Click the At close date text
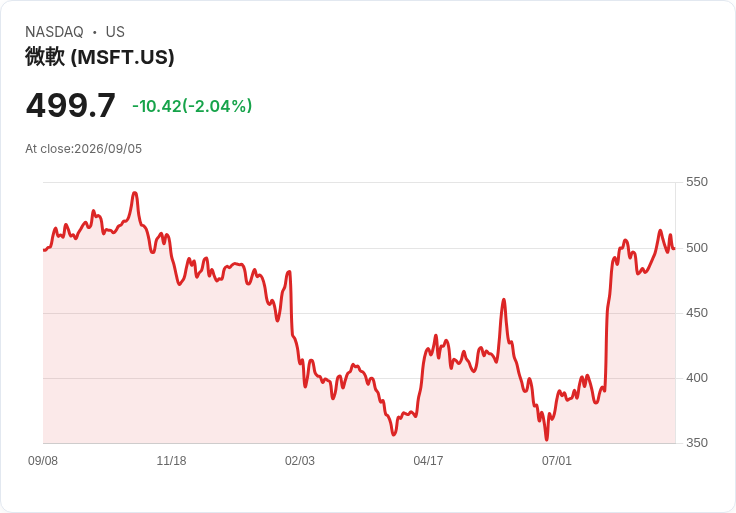 point(84,149)
